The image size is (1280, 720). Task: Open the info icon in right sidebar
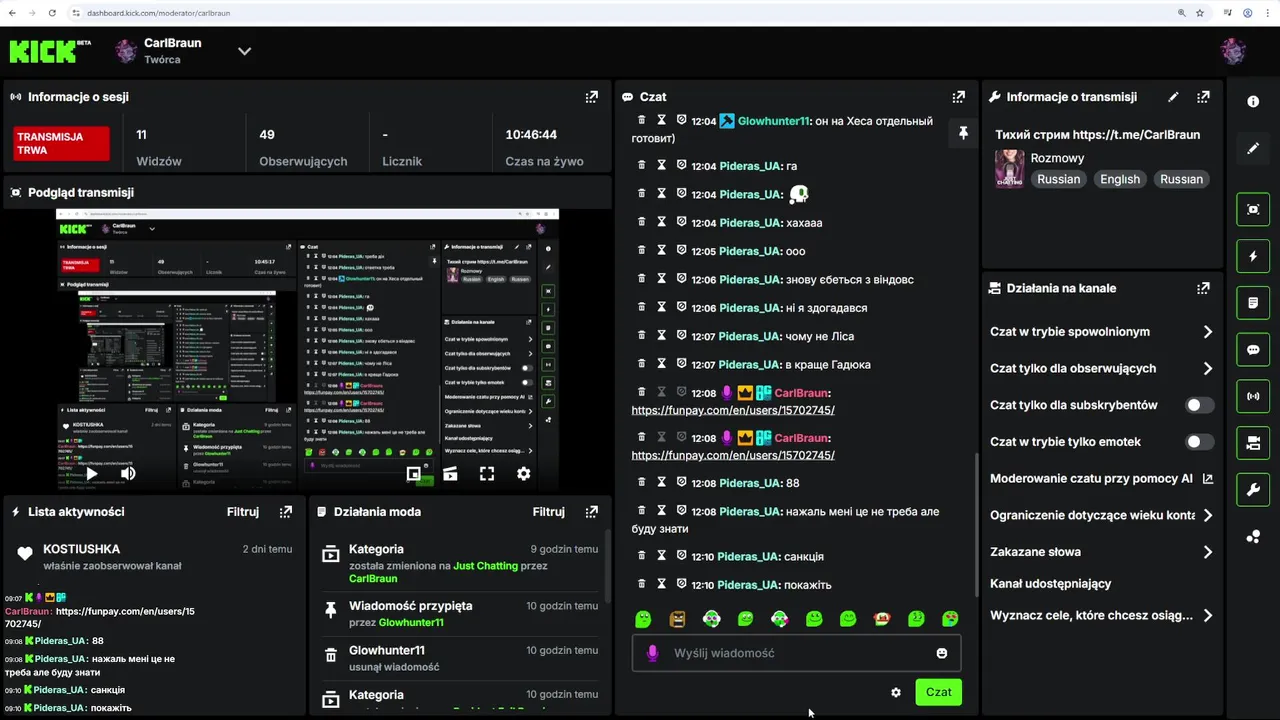1253,101
